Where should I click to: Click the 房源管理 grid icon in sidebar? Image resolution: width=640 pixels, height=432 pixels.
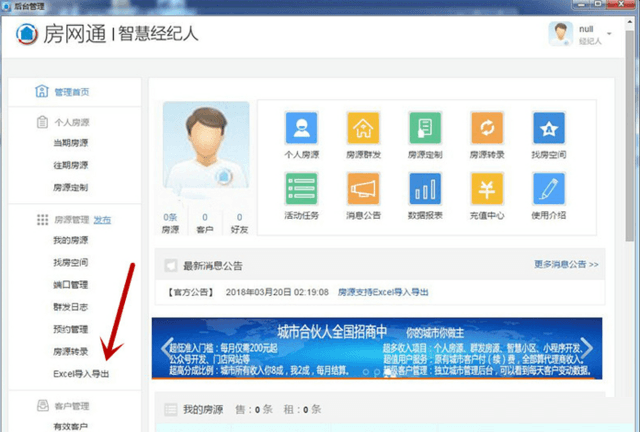42,220
